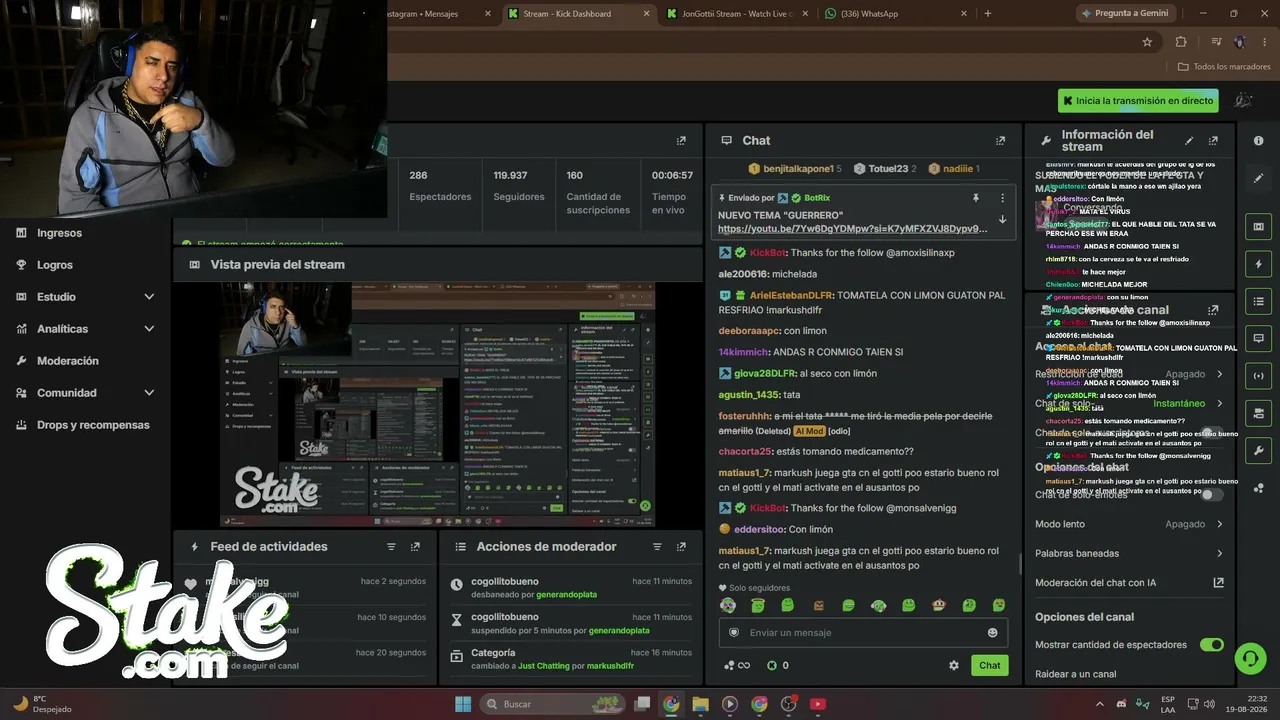Click the pin icon on BotRix message

click(x=976, y=198)
